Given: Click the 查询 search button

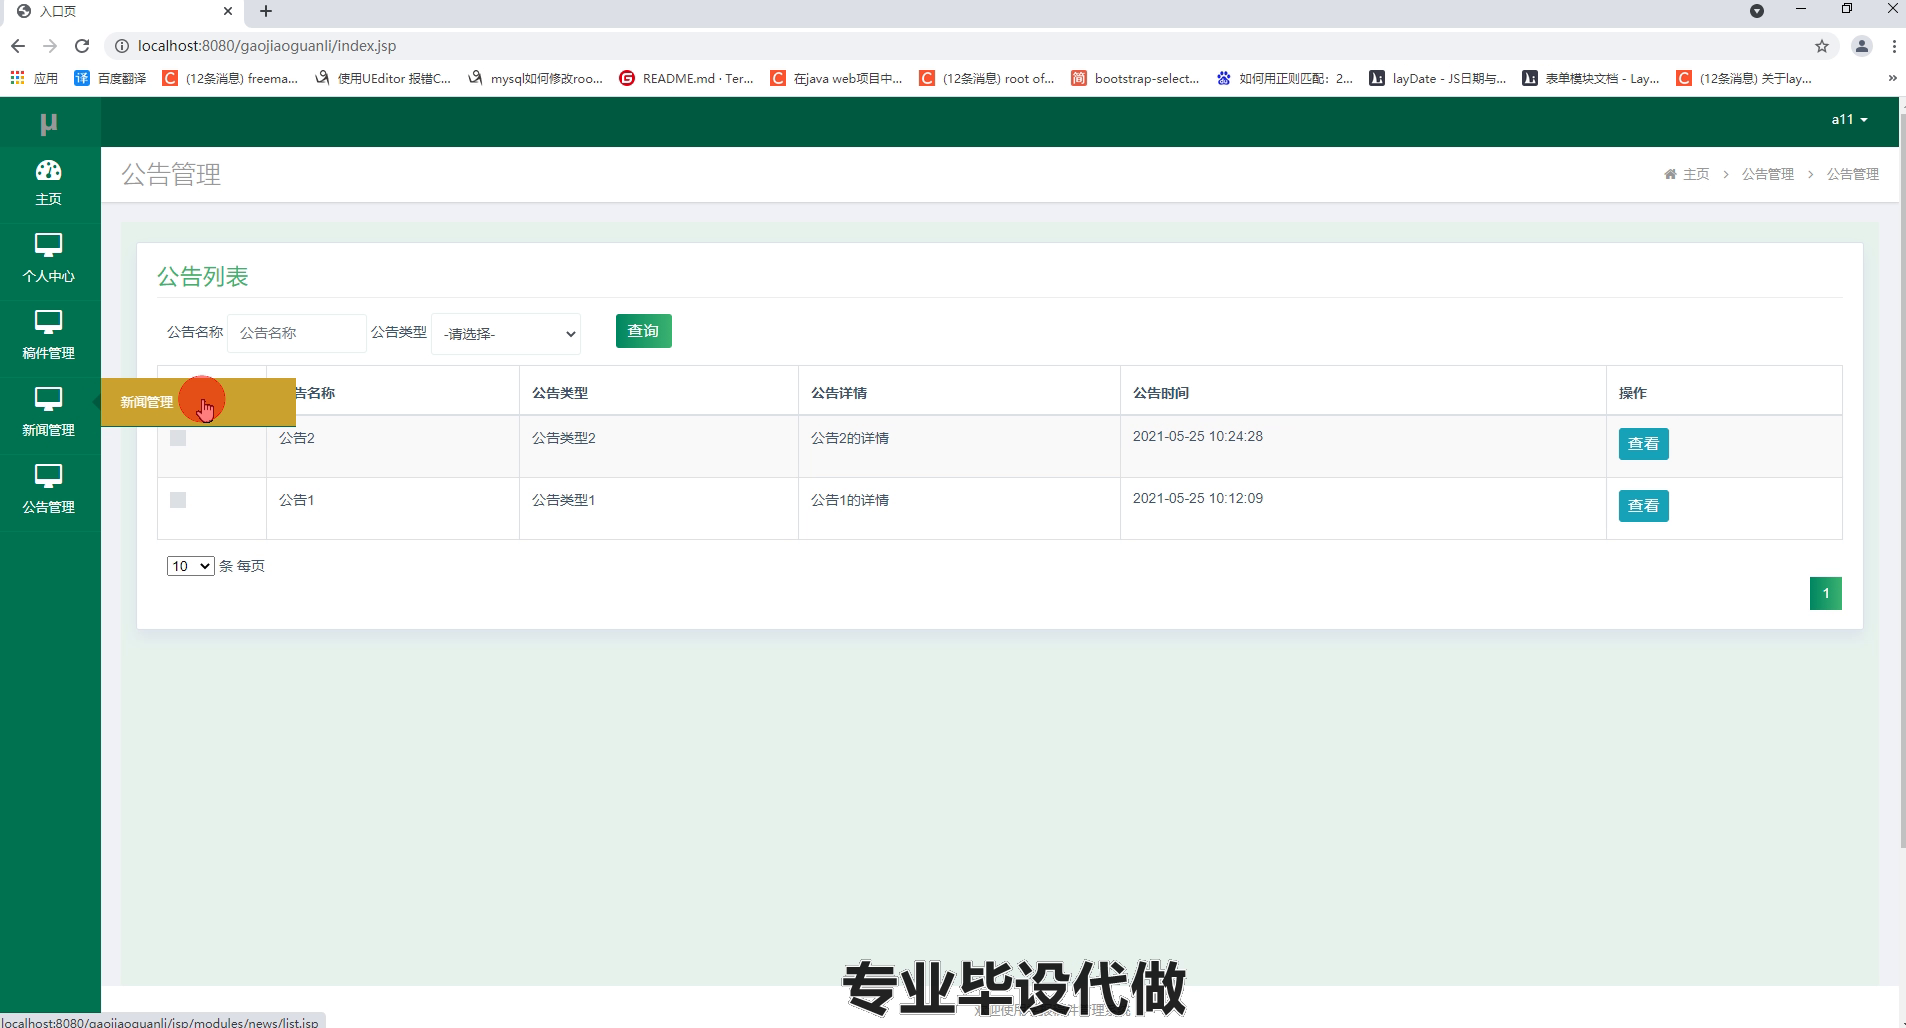Looking at the screenshot, I should [x=643, y=331].
